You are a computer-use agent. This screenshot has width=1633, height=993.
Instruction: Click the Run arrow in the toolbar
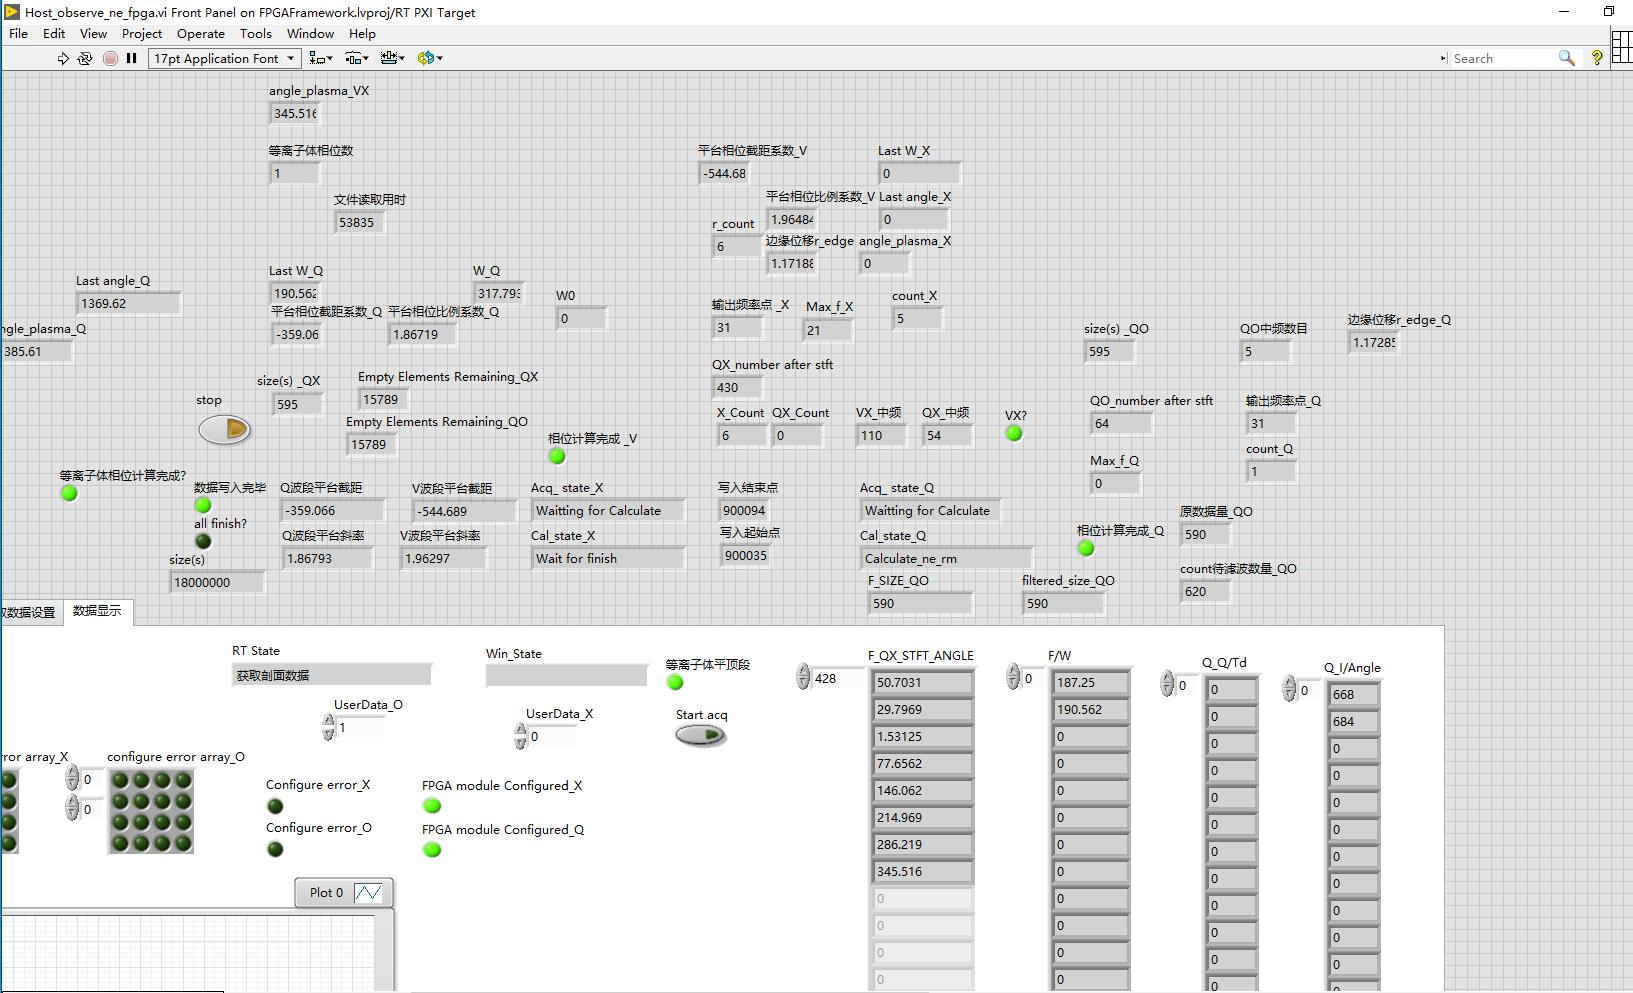pyautogui.click(x=63, y=59)
